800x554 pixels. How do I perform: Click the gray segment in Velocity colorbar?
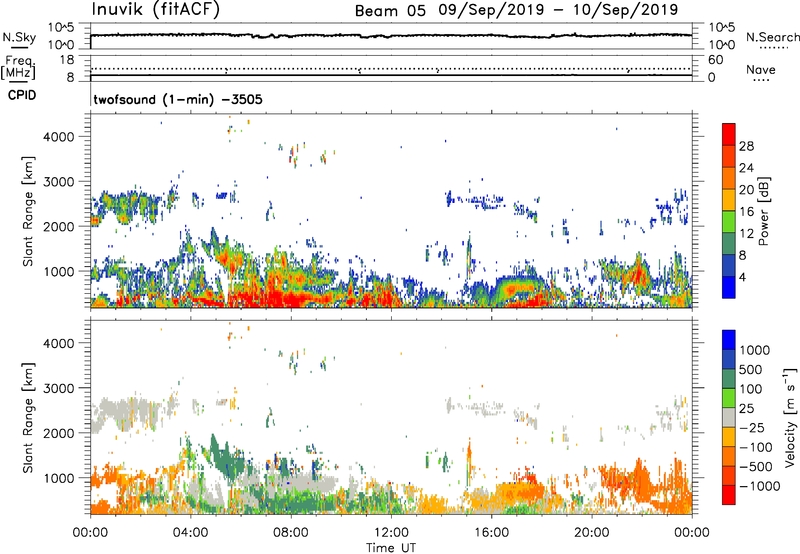point(729,417)
